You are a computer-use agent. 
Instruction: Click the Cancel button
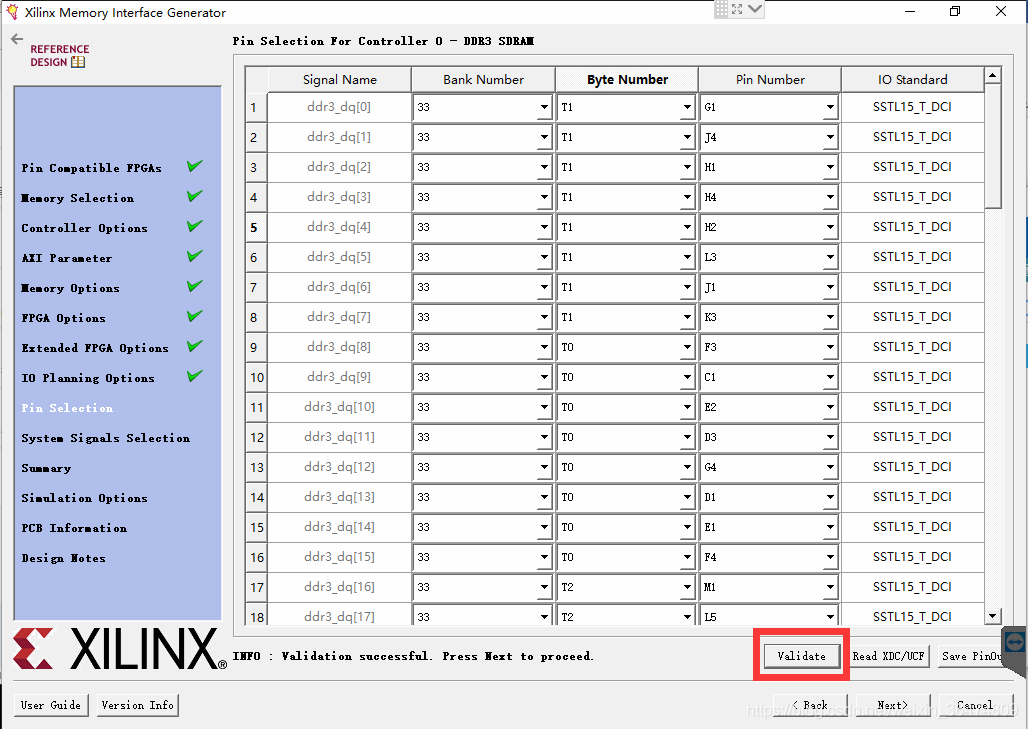976,705
